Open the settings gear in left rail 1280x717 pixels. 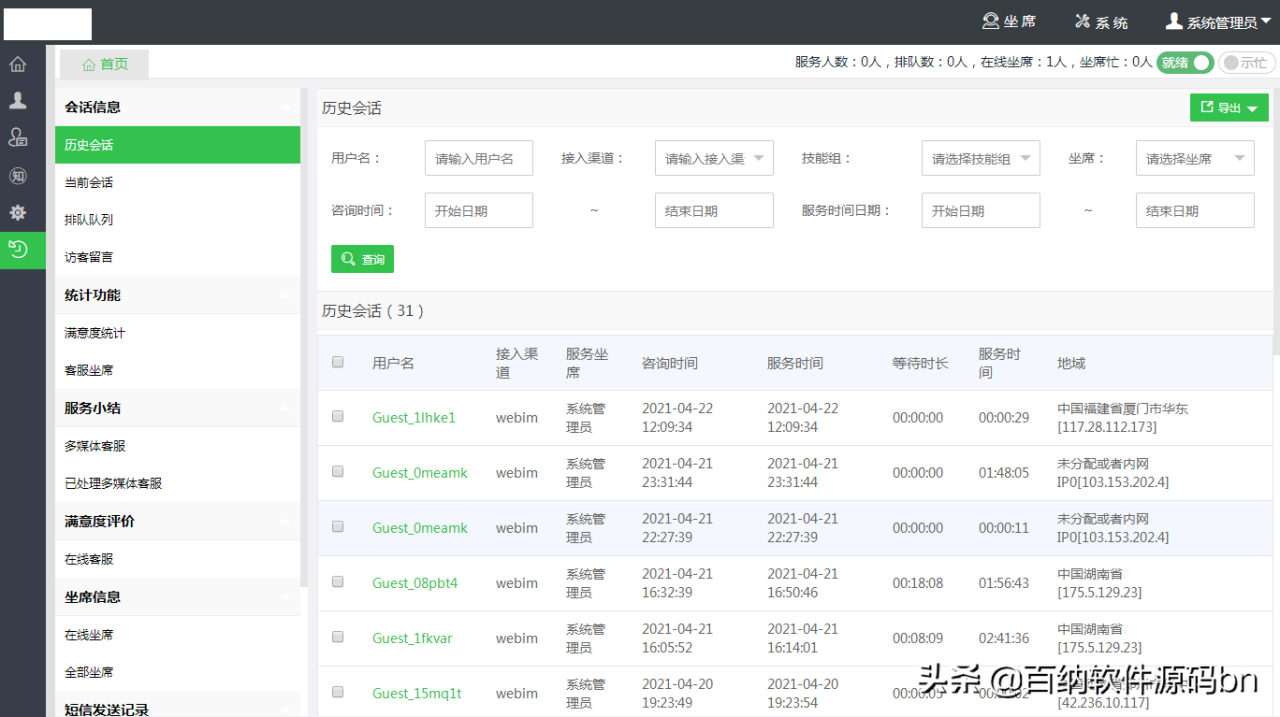pos(18,213)
